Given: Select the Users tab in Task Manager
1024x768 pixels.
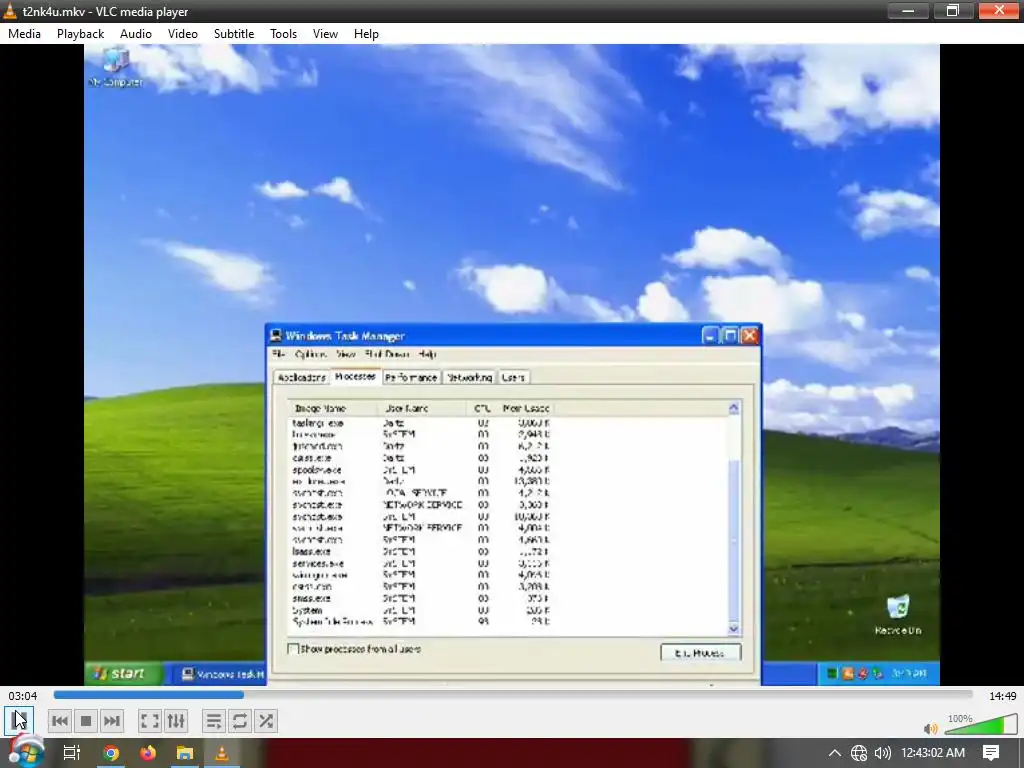Looking at the screenshot, I should [x=513, y=377].
